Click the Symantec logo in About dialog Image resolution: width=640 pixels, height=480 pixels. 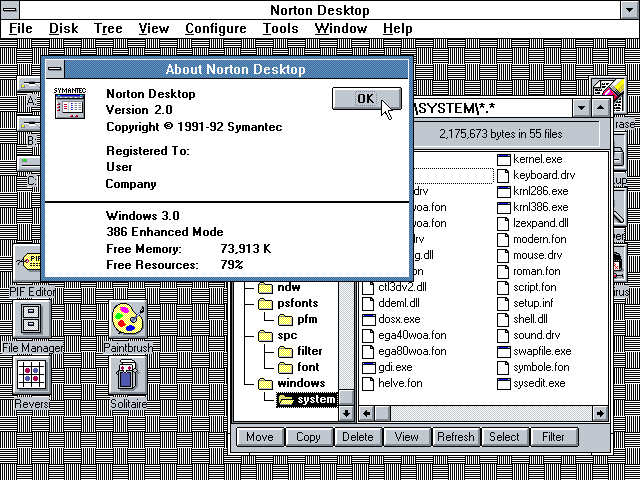point(70,103)
